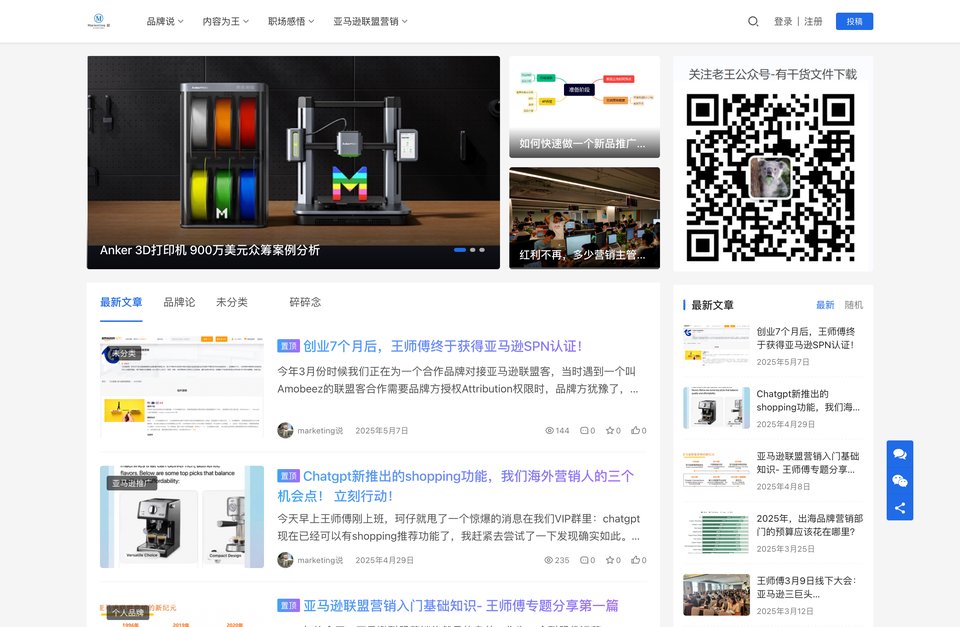
Task: Switch to the 碎碎念 tab
Action: (x=306, y=302)
